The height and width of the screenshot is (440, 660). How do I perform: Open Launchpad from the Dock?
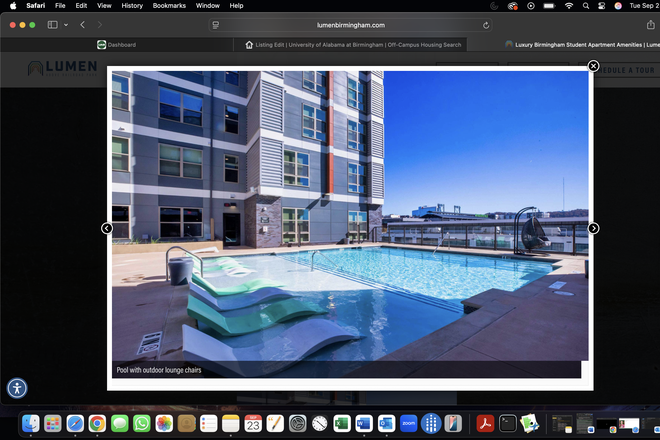click(x=53, y=424)
